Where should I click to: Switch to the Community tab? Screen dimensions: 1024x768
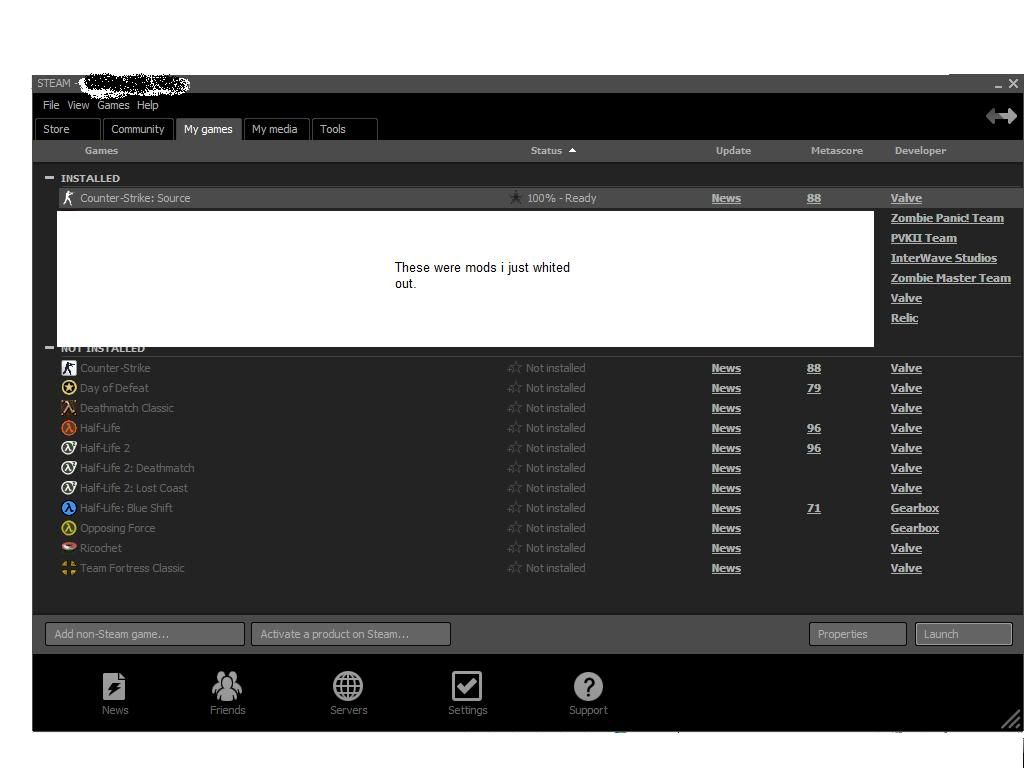click(138, 129)
